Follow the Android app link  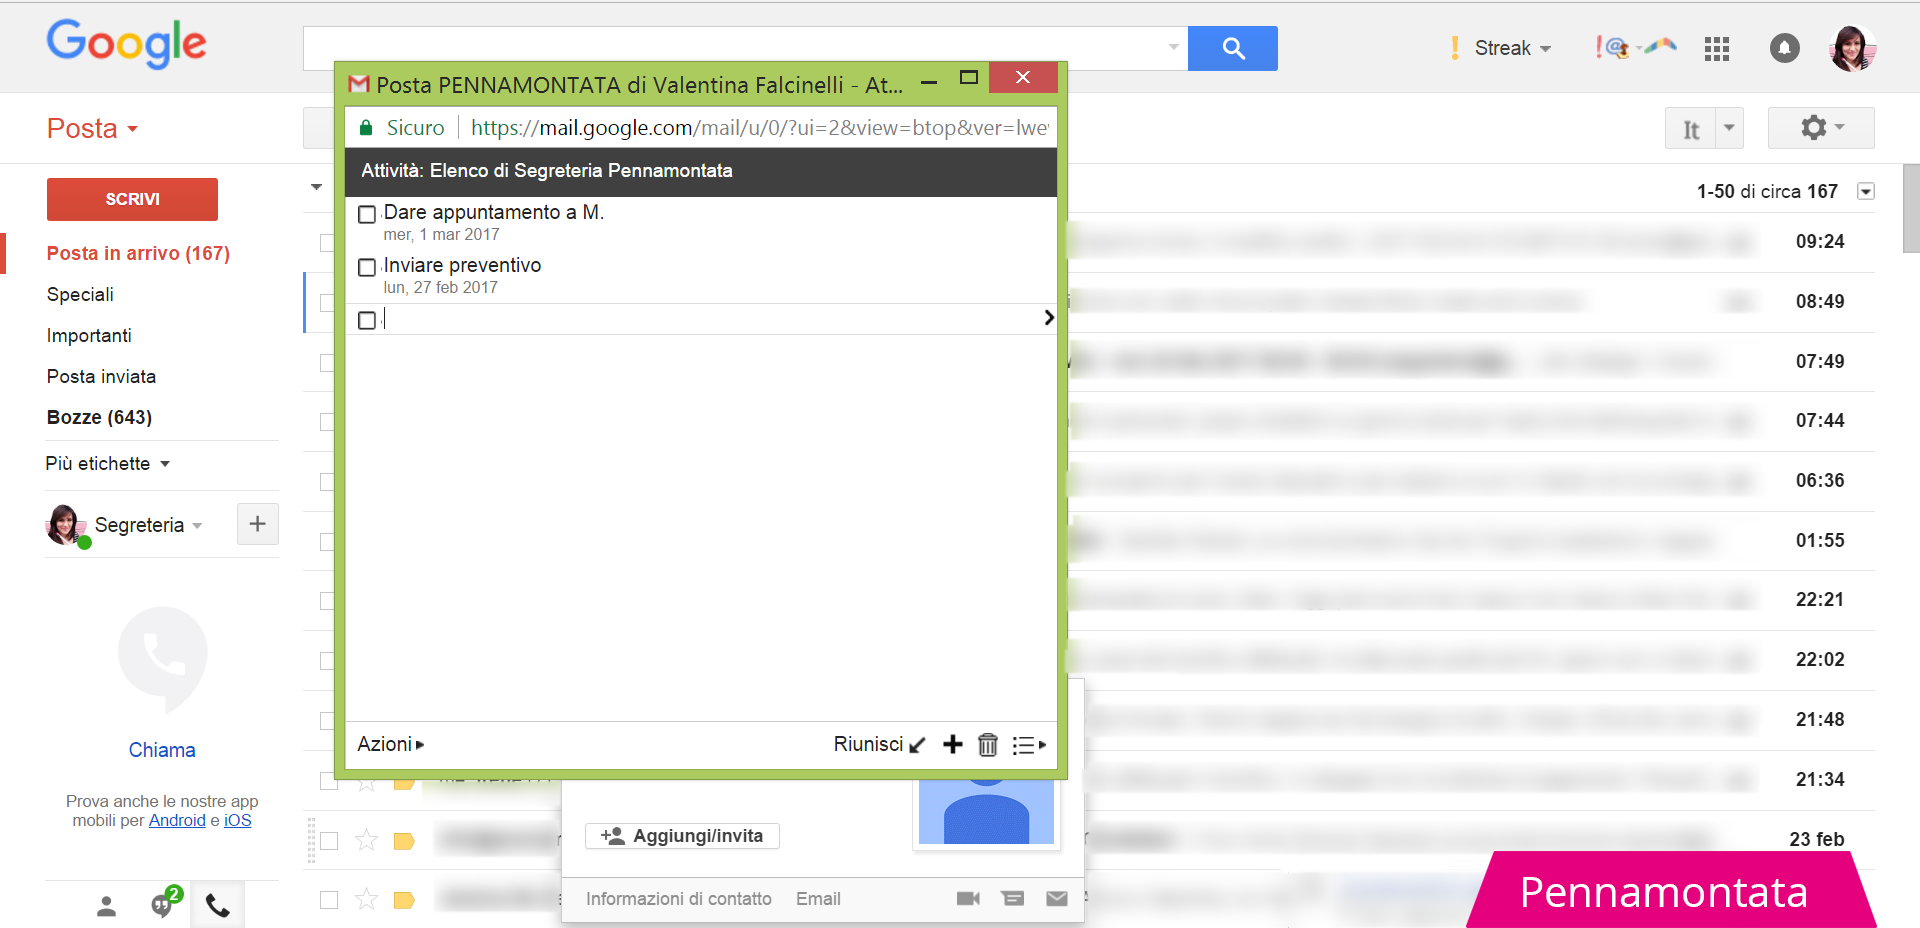[177, 821]
